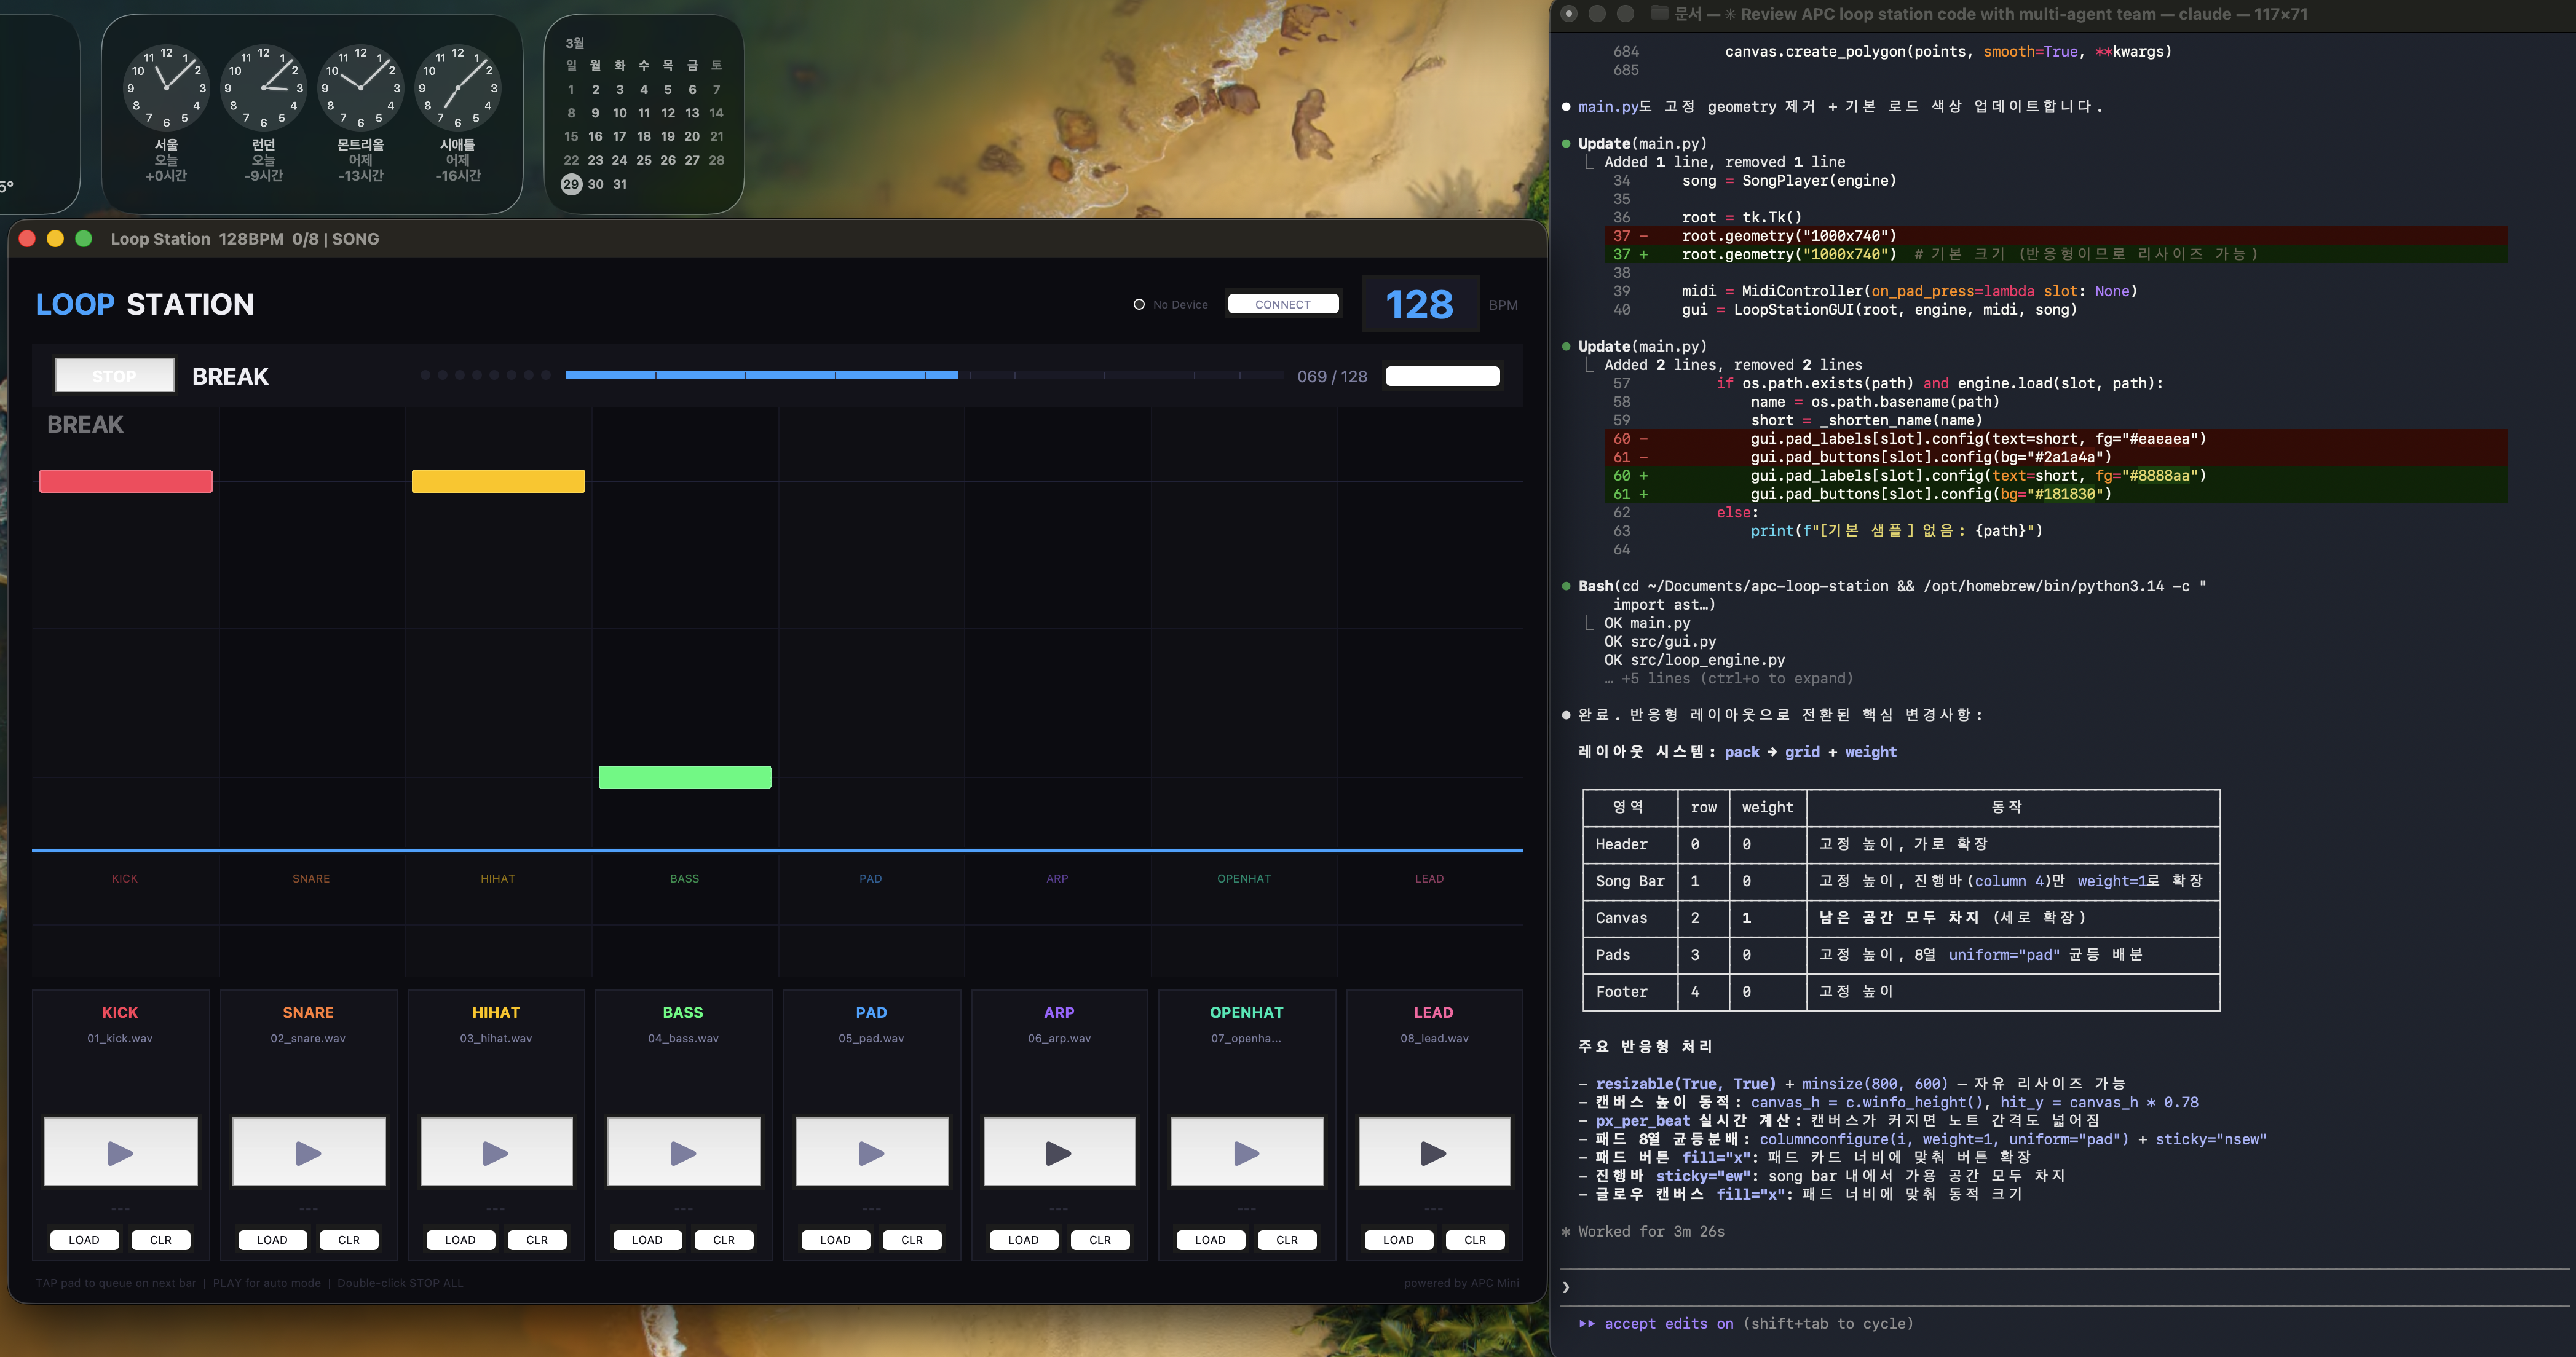Trigger the HIHAT pad play icon
The width and height of the screenshot is (2576, 1357).
[496, 1152]
